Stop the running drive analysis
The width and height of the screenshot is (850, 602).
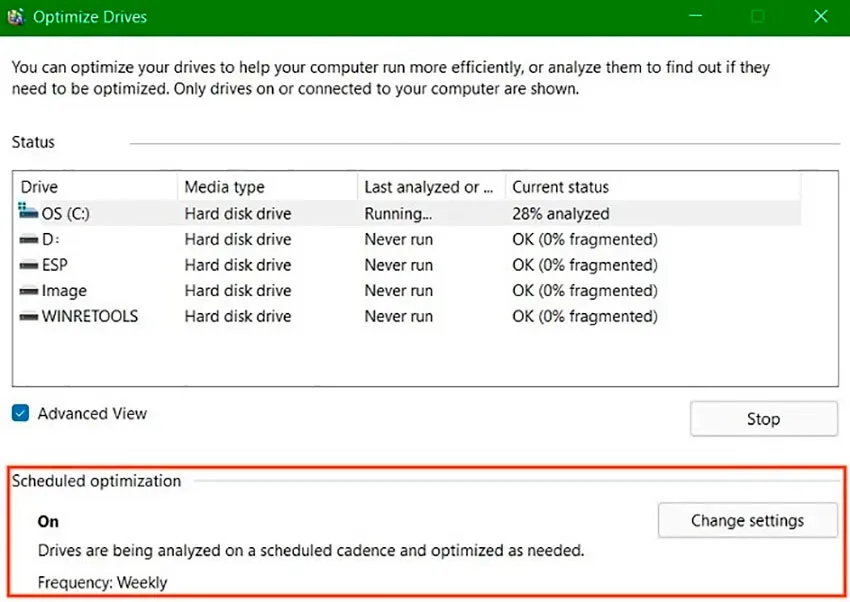tap(763, 418)
